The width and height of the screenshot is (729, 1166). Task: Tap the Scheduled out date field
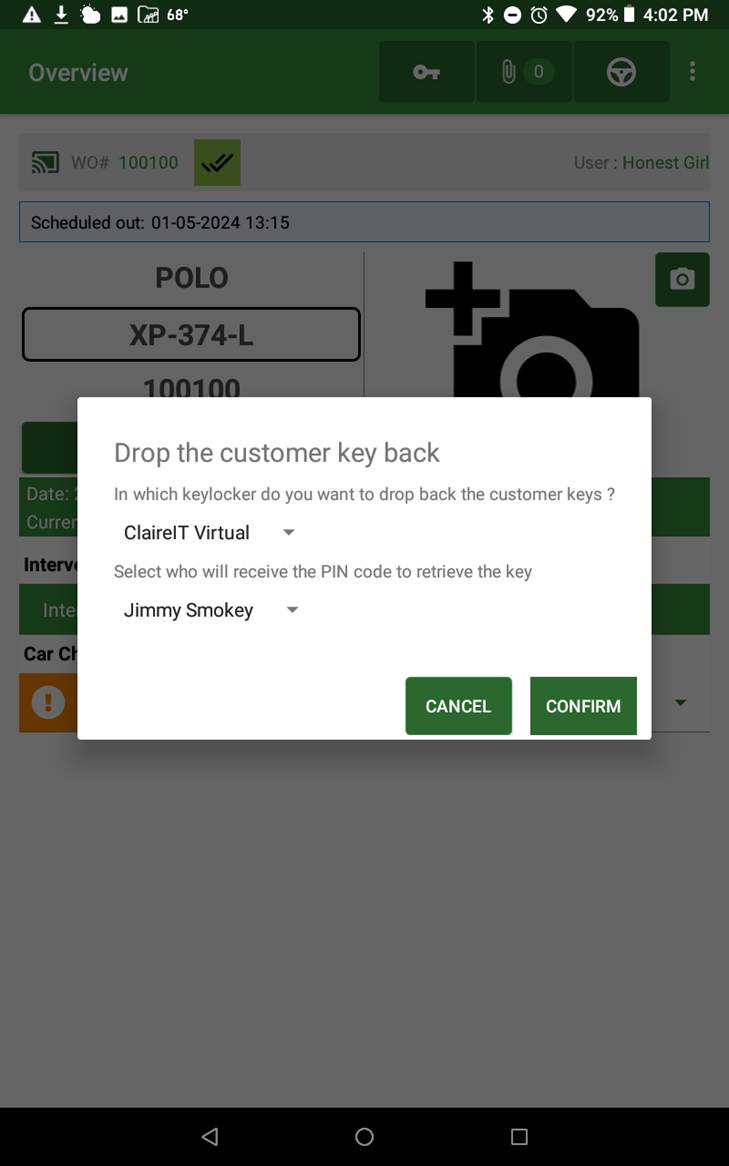[364, 222]
